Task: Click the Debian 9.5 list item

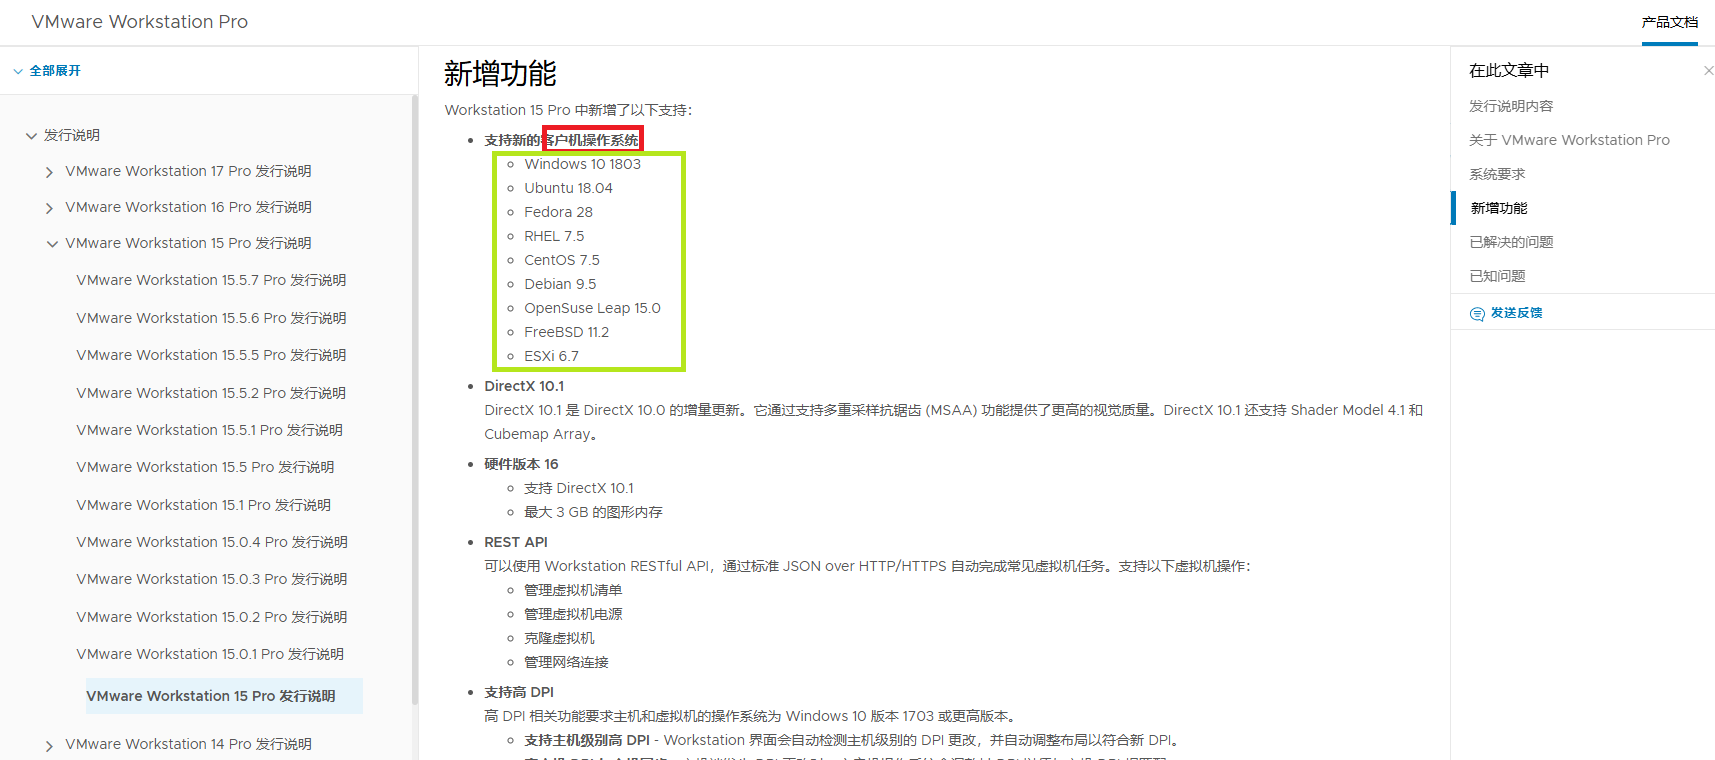Action: (560, 284)
